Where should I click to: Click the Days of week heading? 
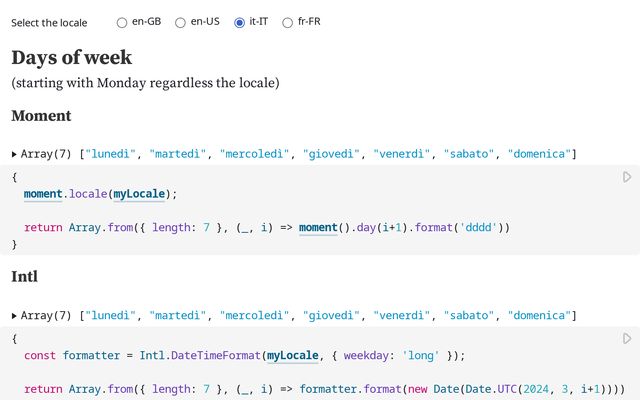[71, 57]
